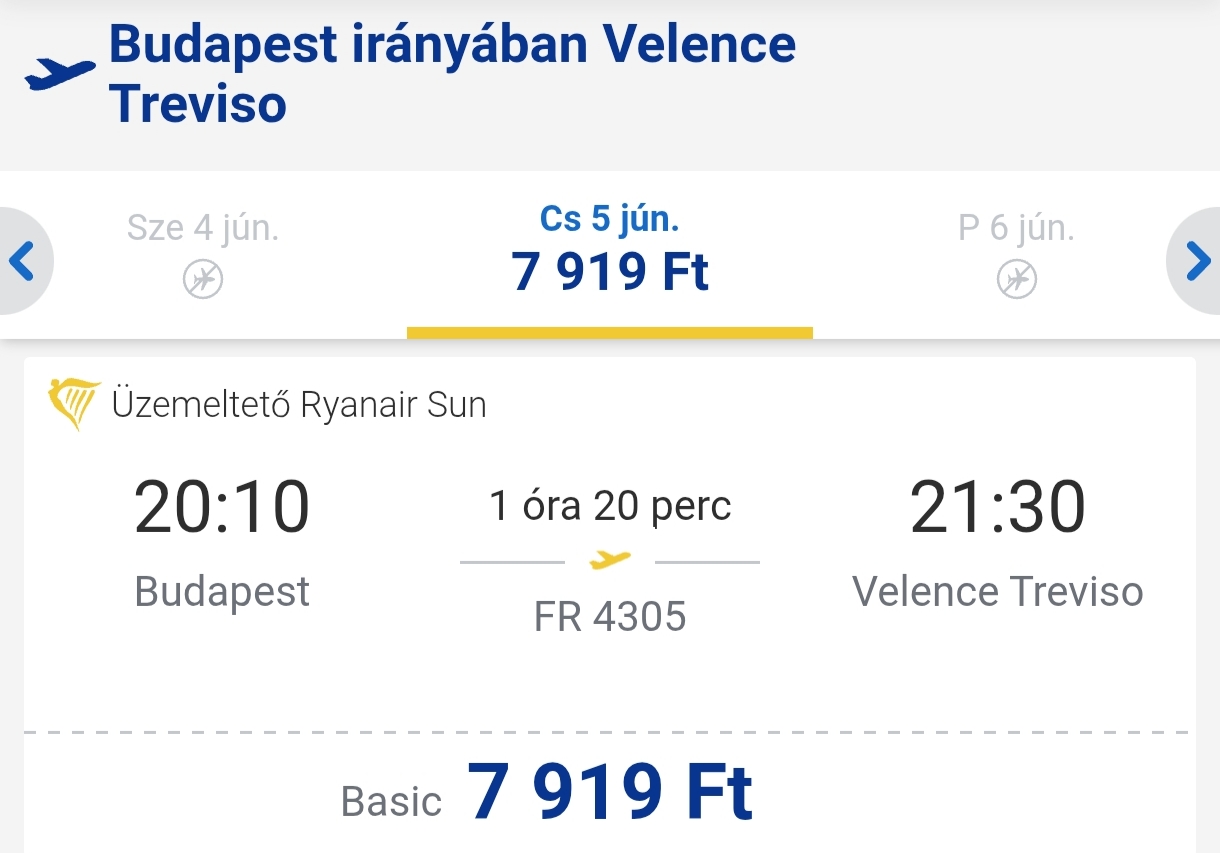1220x853 pixels.
Task: Click the Velence Treviso destination label
Action: tap(997, 591)
